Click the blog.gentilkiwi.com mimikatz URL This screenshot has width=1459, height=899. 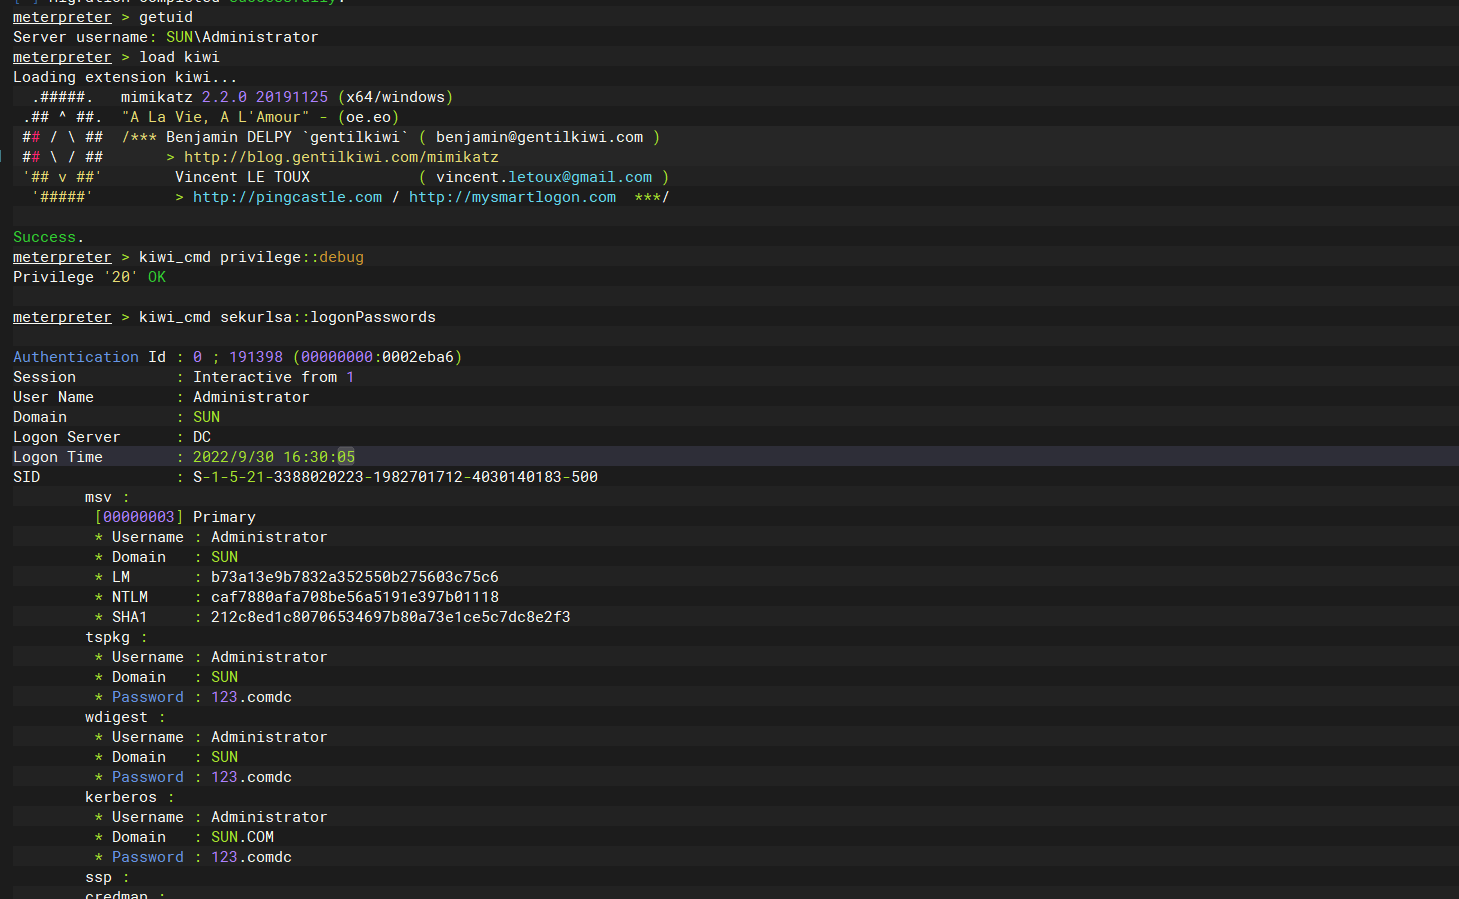(x=341, y=157)
